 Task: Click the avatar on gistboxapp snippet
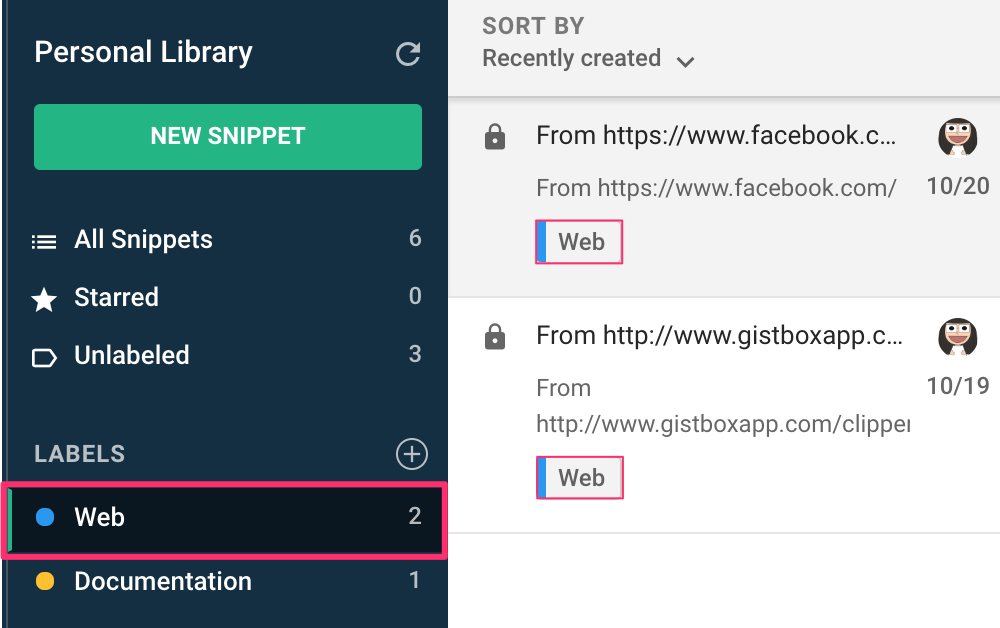(x=957, y=338)
